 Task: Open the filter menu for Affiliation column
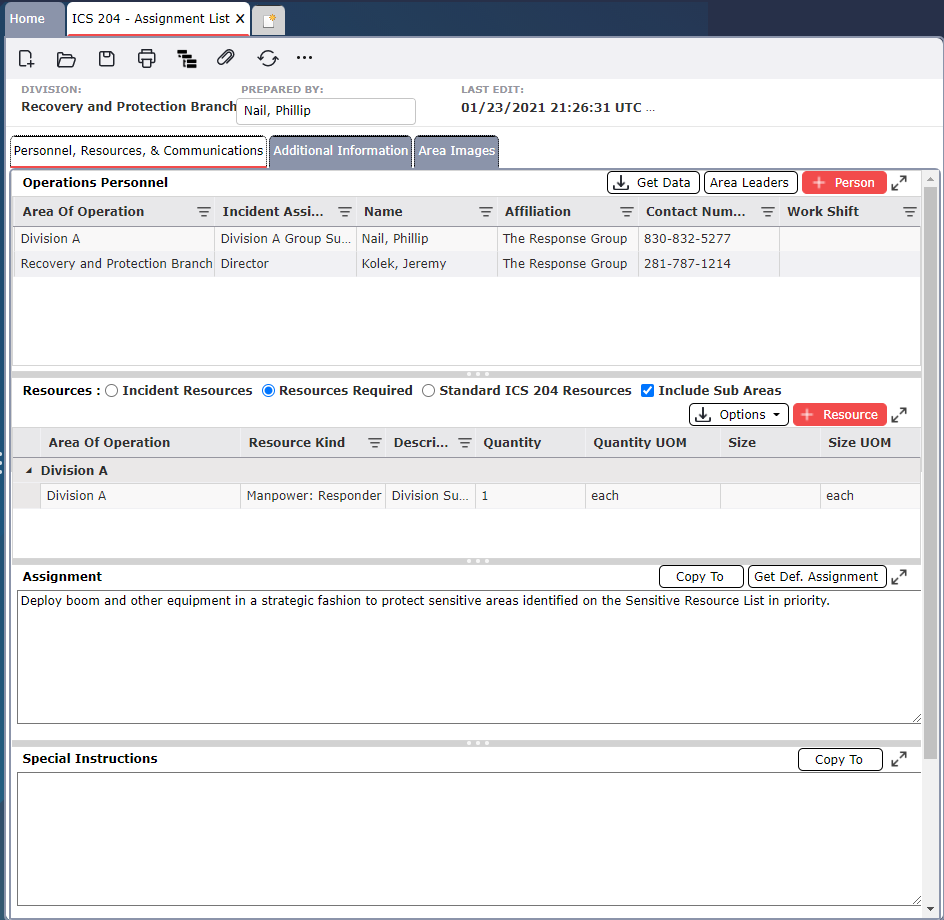pos(627,212)
